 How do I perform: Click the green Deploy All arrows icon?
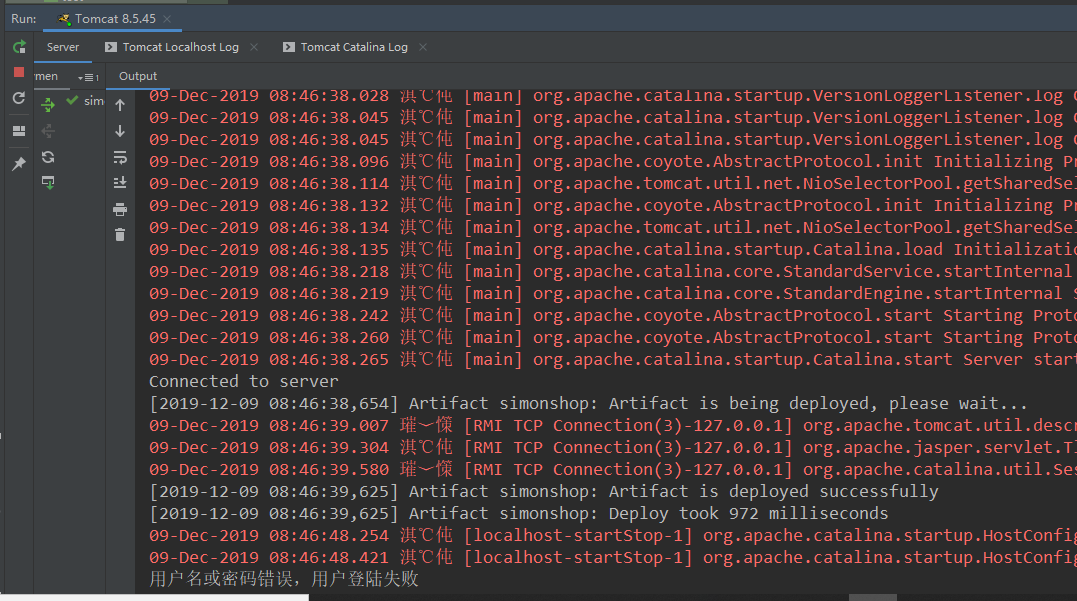pyautogui.click(x=48, y=104)
